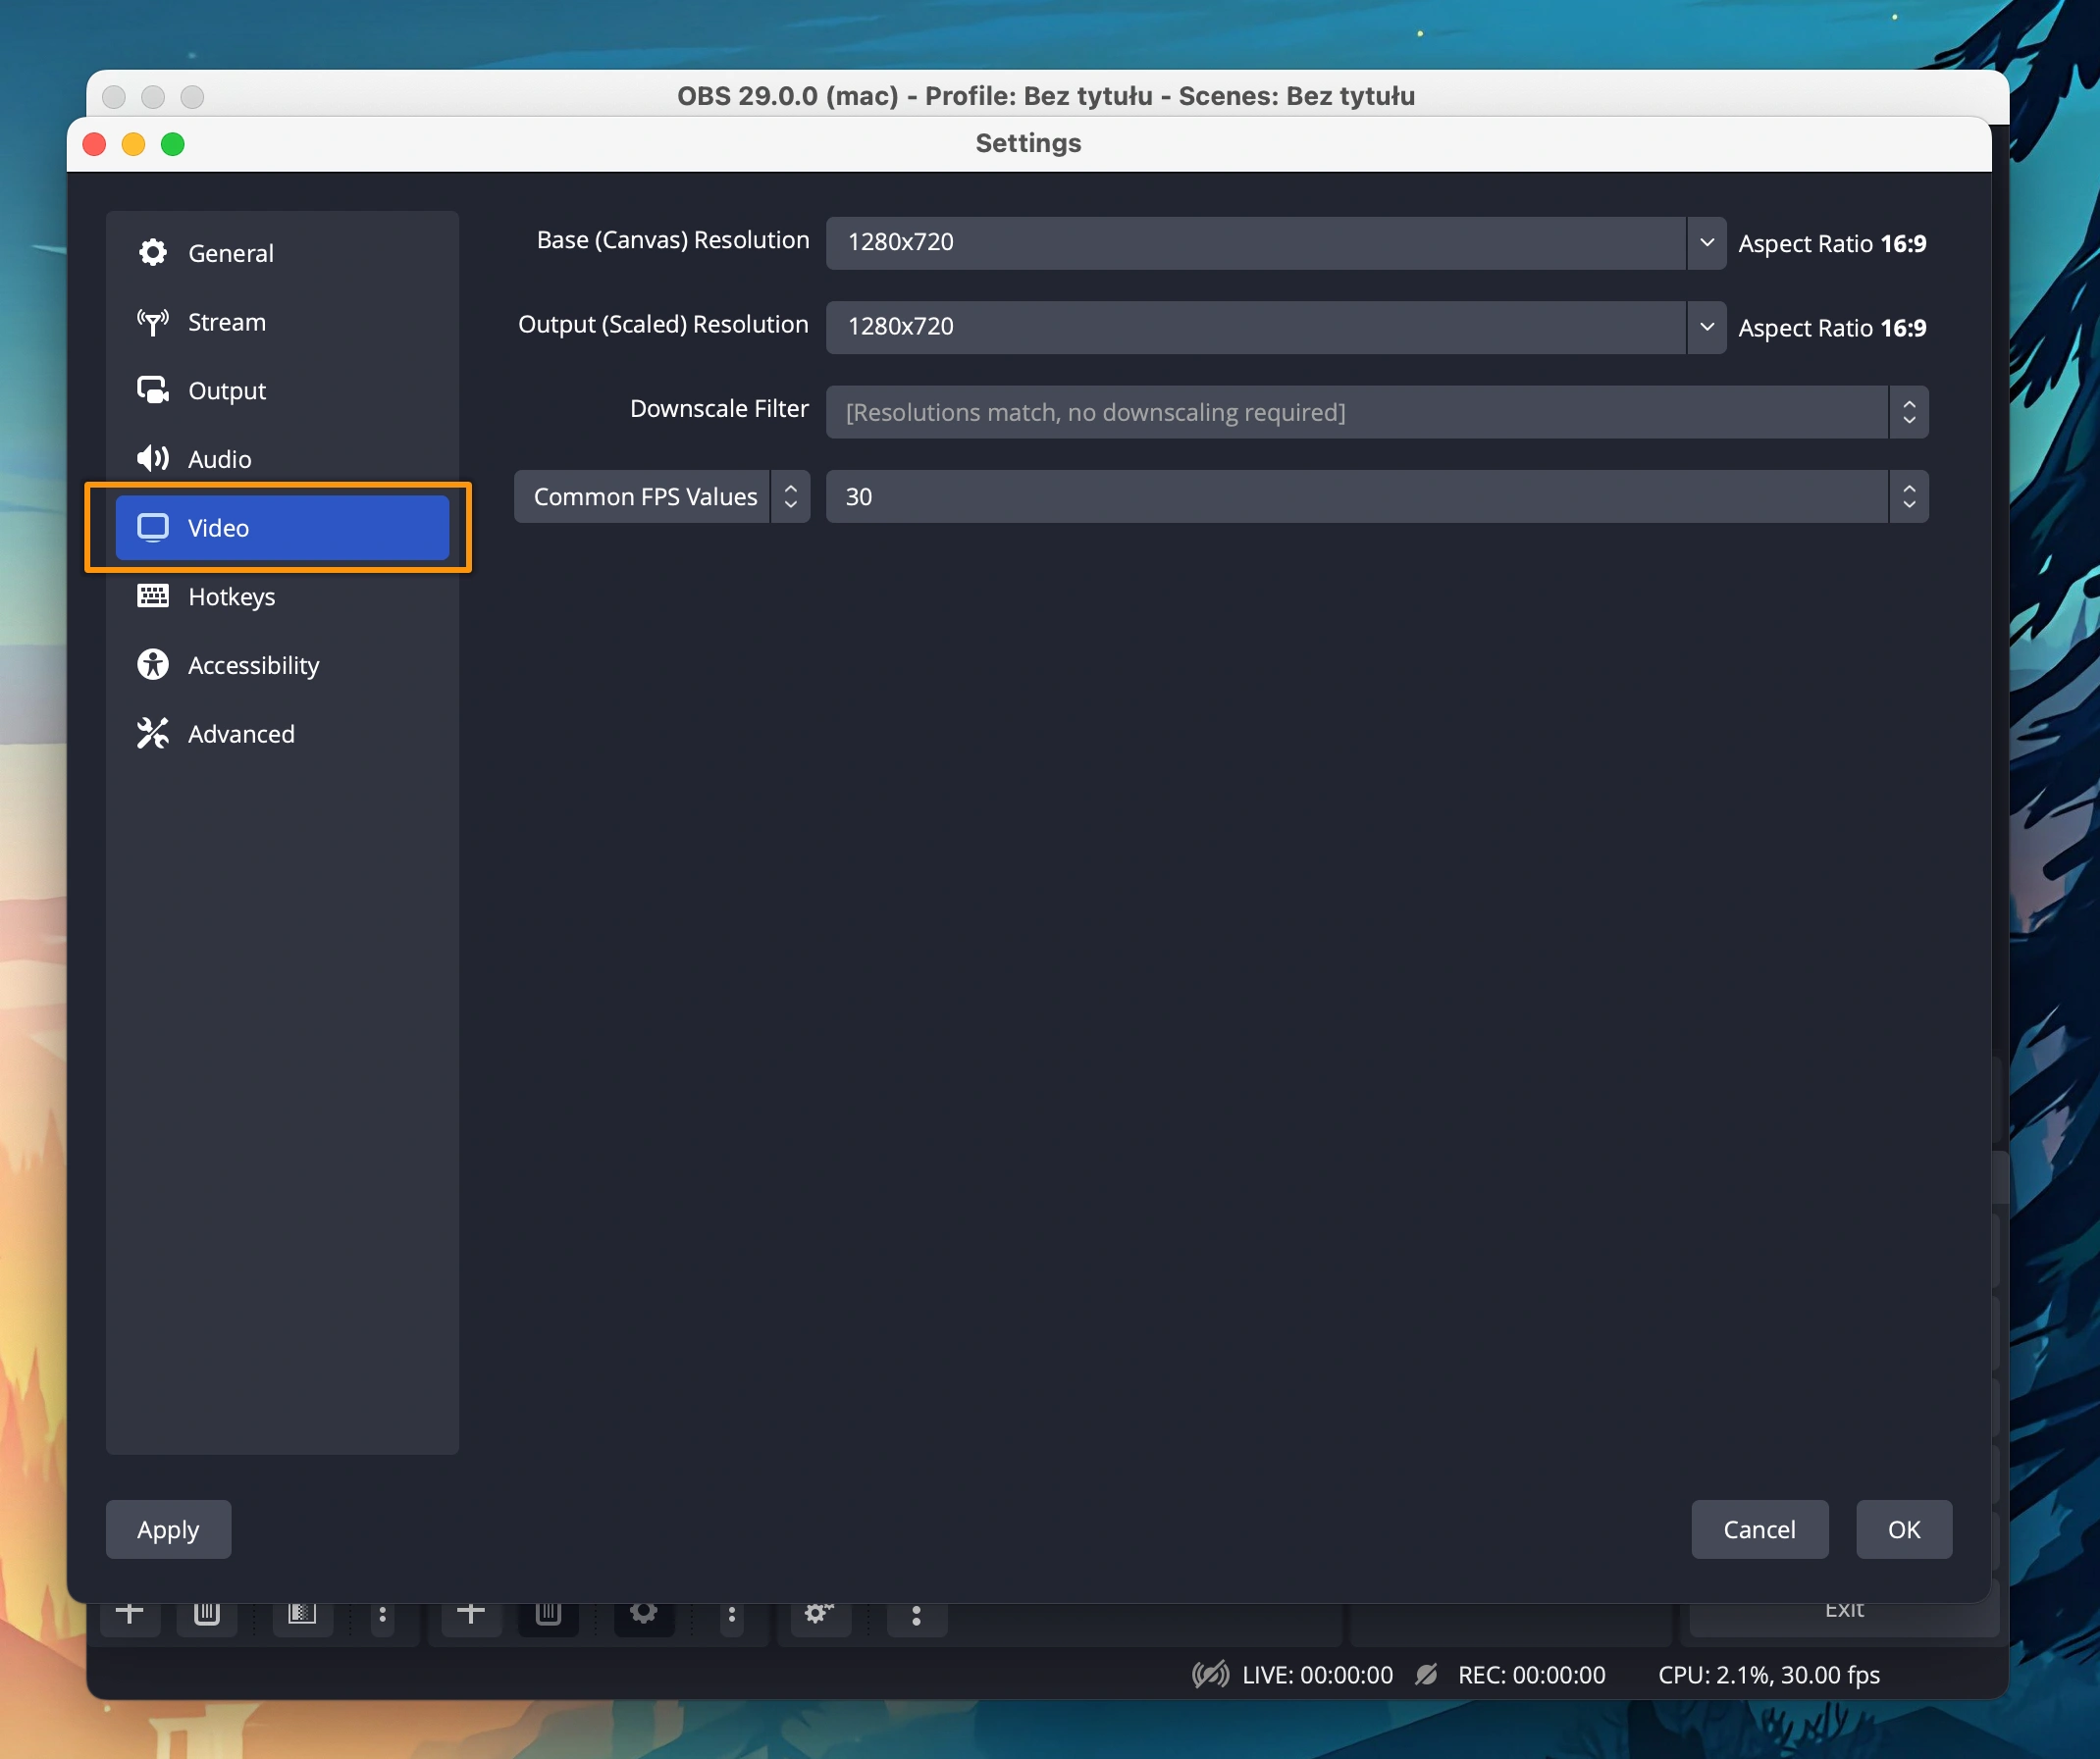Open the Common FPS Values type selector

click(661, 497)
